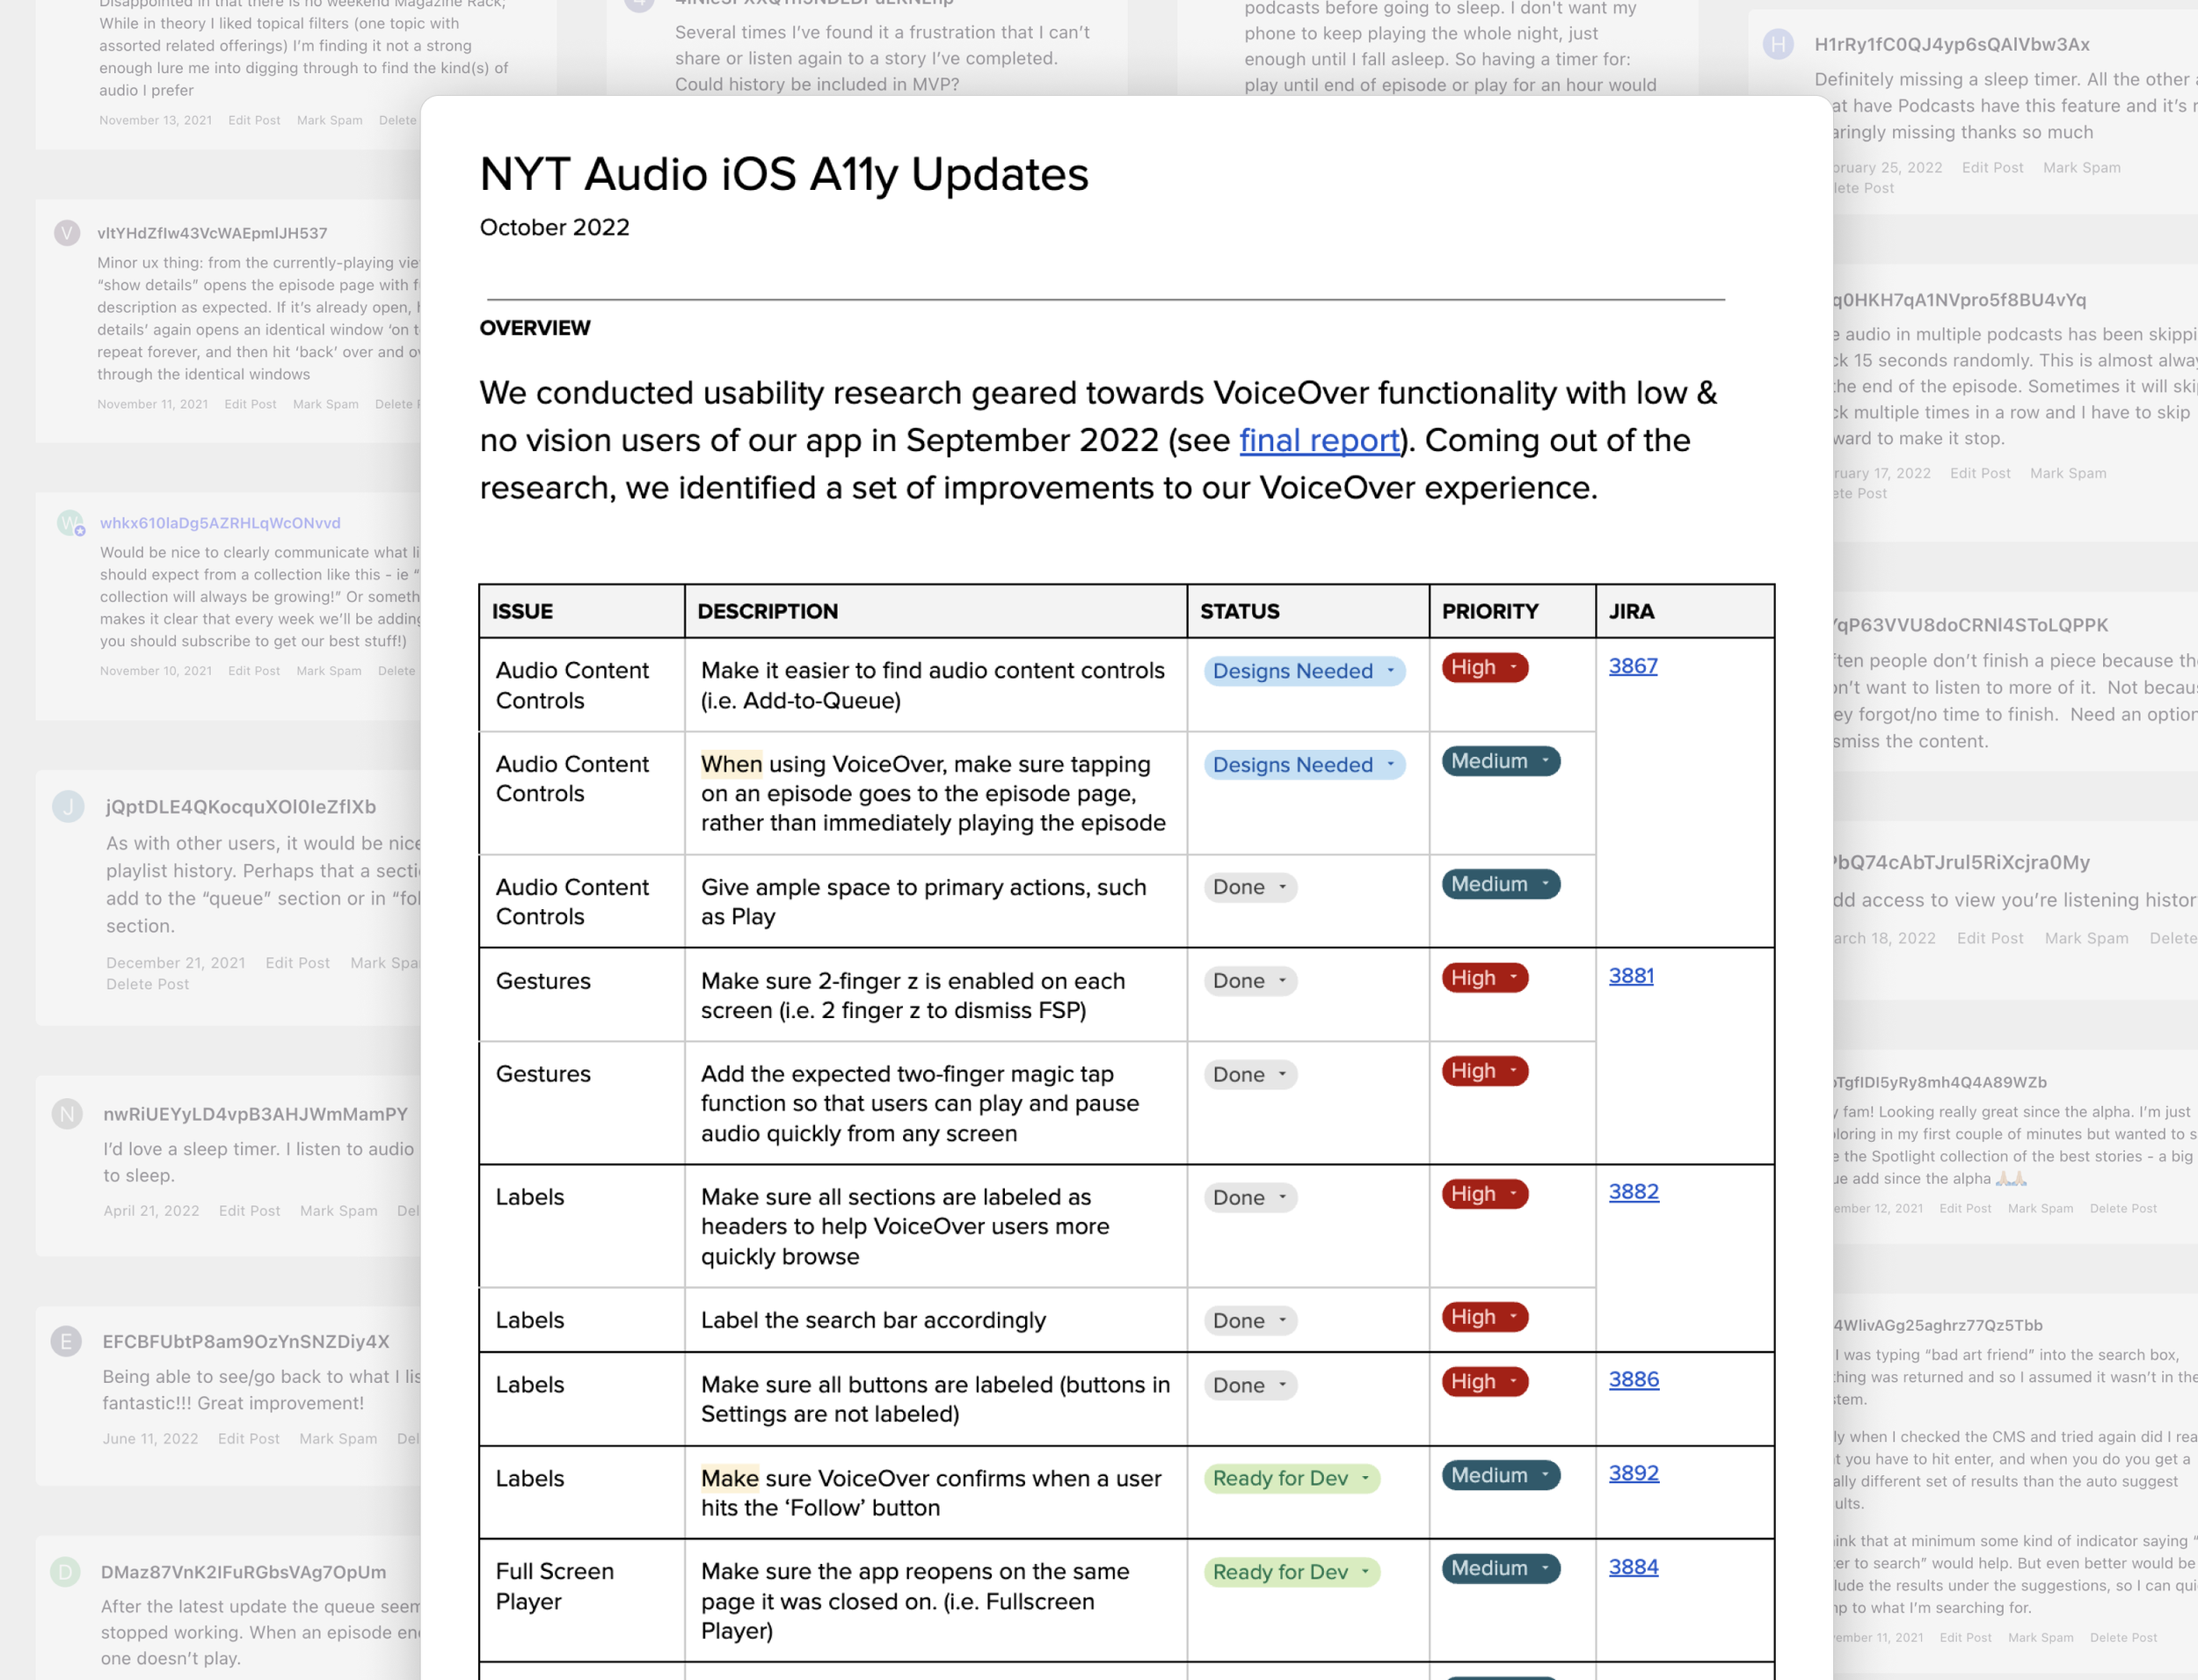The image size is (2198, 1680).
Task: Open Jira ticket 3881 link
Action: (x=1630, y=976)
